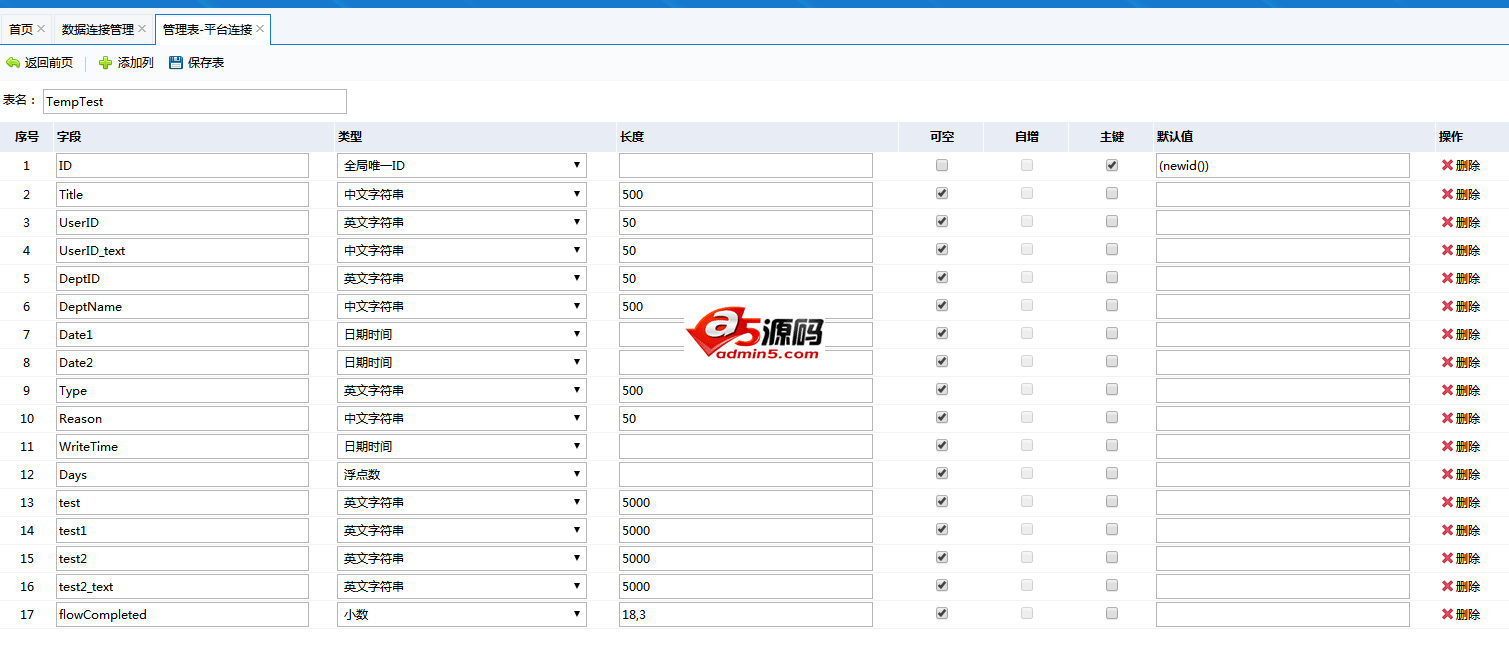Viewport: 1509px width, 666px height.
Task: Click the green plus icon for 添加列
Action: (106, 63)
